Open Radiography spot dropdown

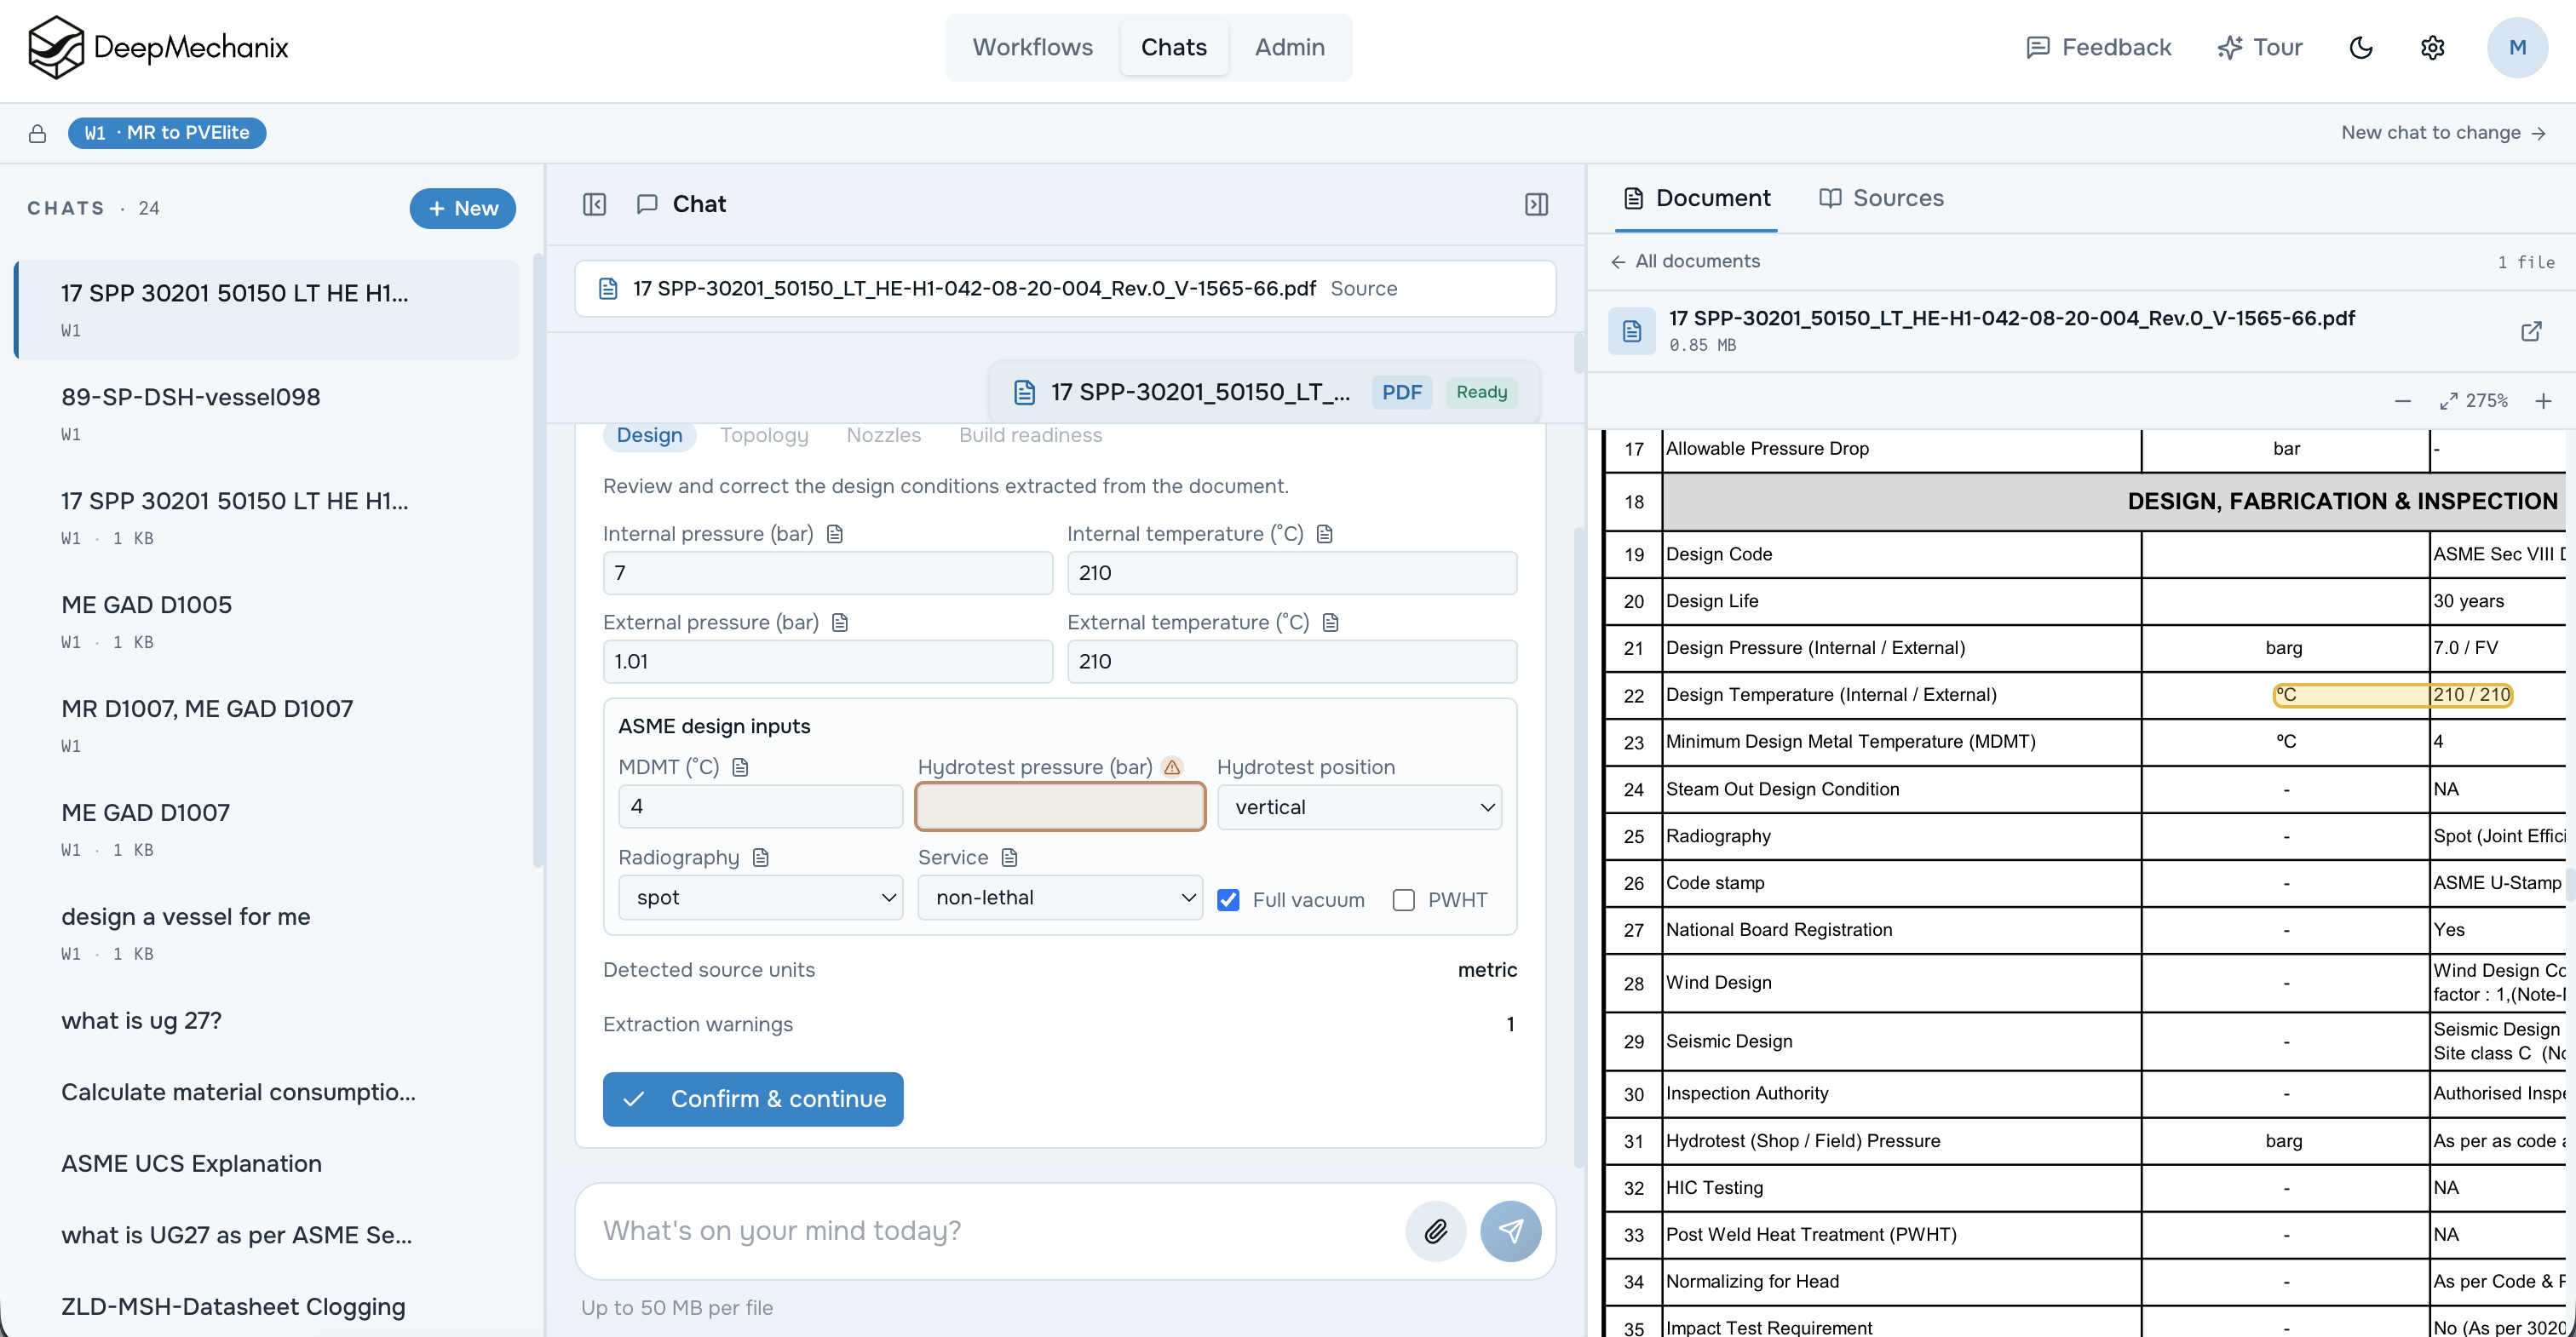tap(761, 897)
